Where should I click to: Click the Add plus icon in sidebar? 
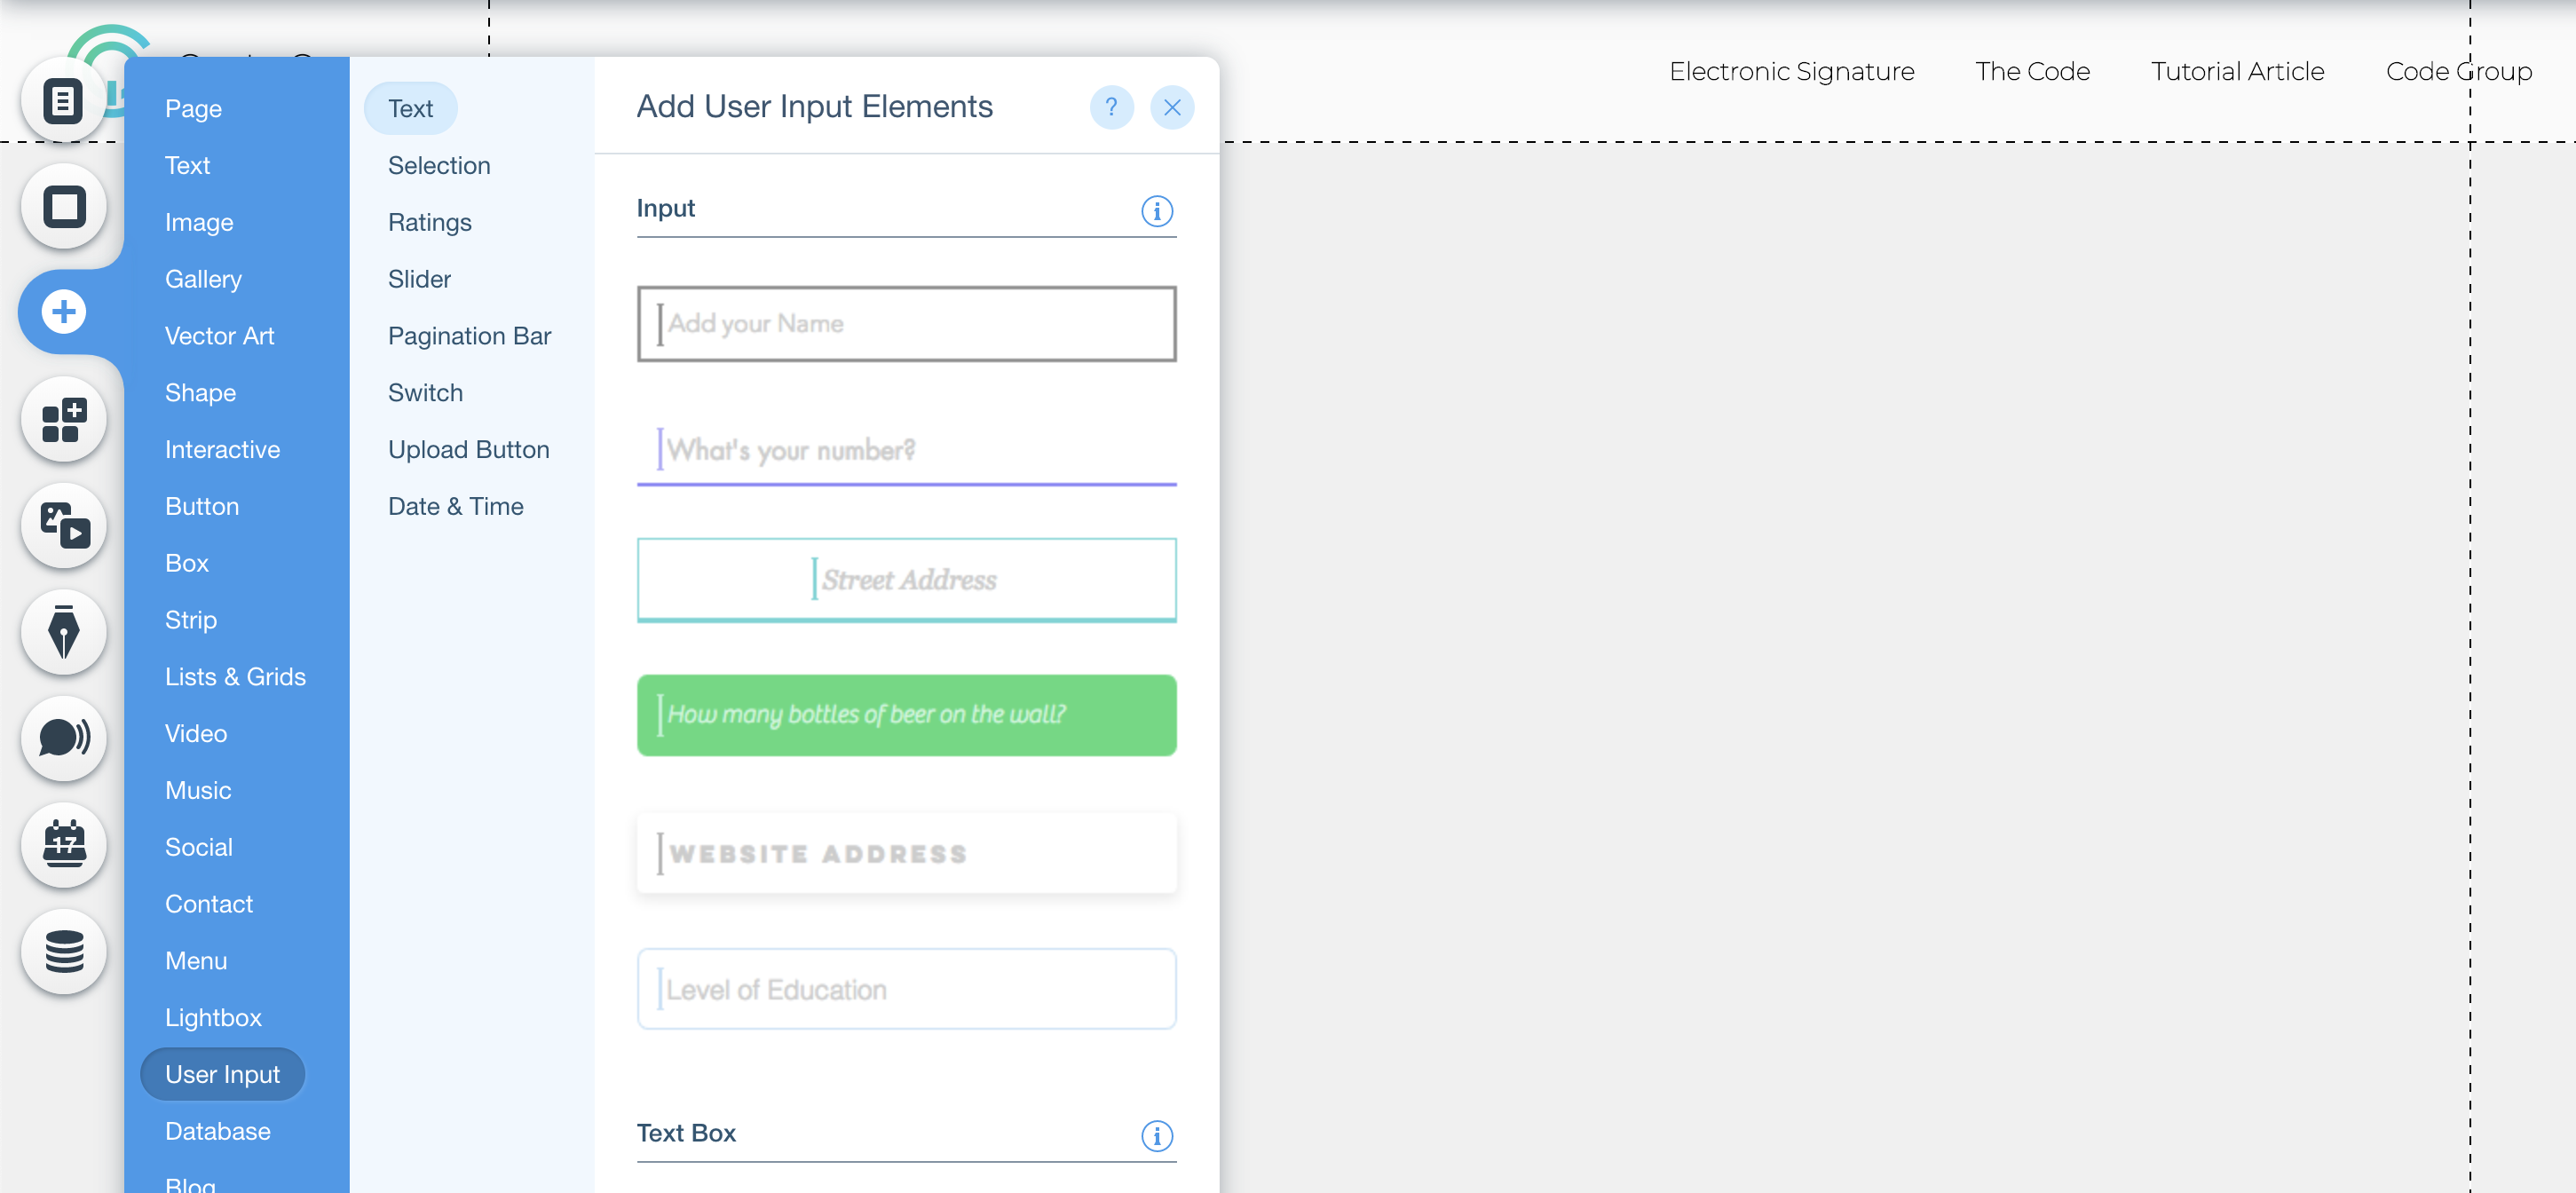point(63,312)
